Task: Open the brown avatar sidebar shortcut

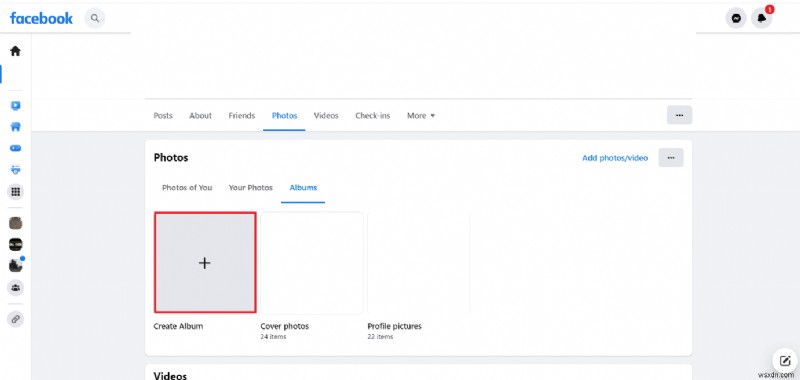Action: pos(15,223)
